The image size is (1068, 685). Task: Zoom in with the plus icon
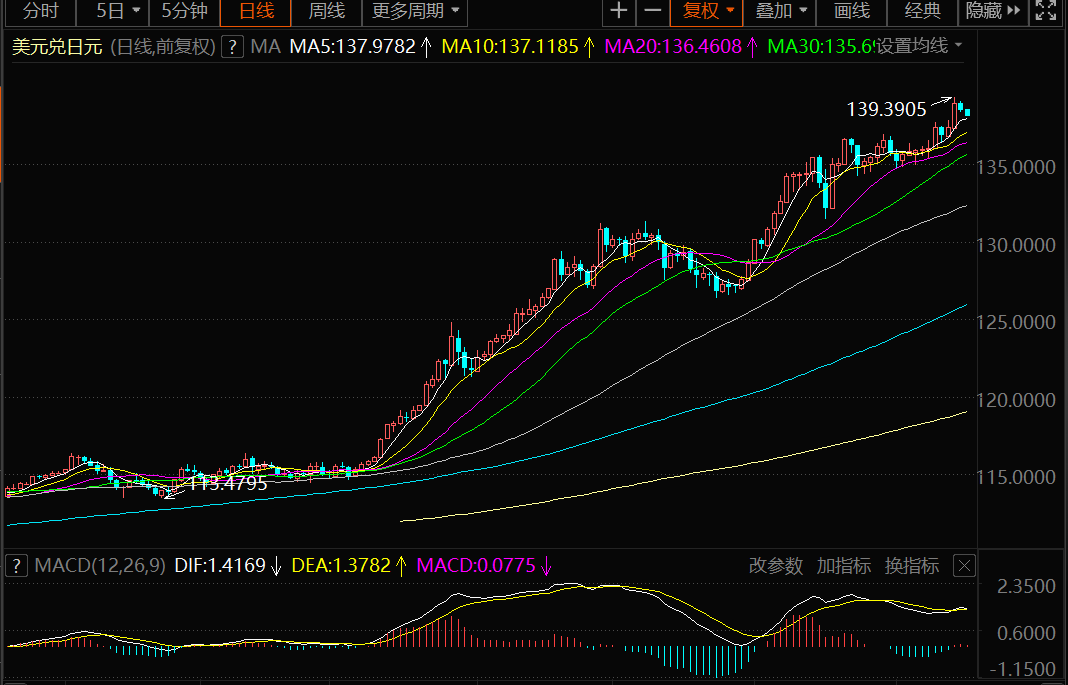pos(619,12)
